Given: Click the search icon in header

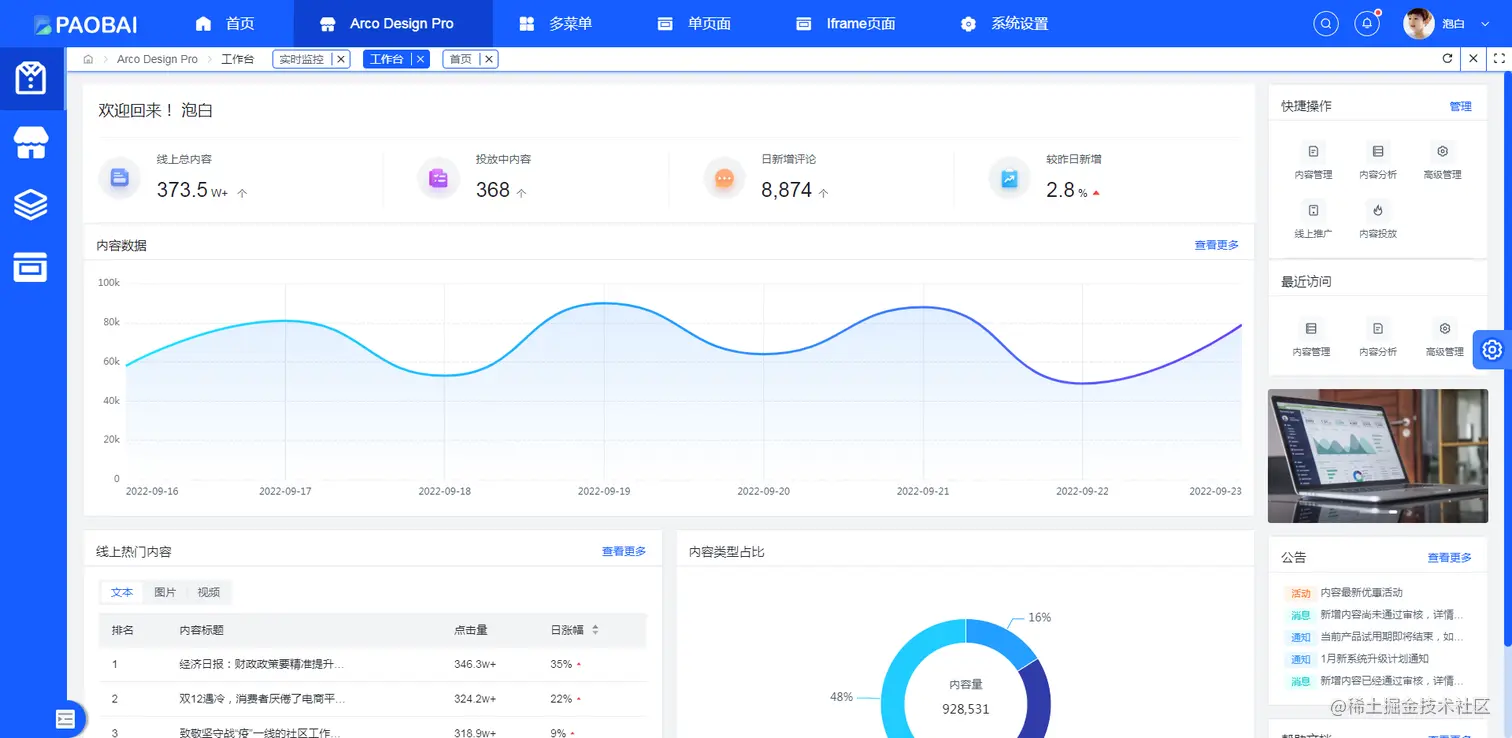Looking at the screenshot, I should point(1326,23).
